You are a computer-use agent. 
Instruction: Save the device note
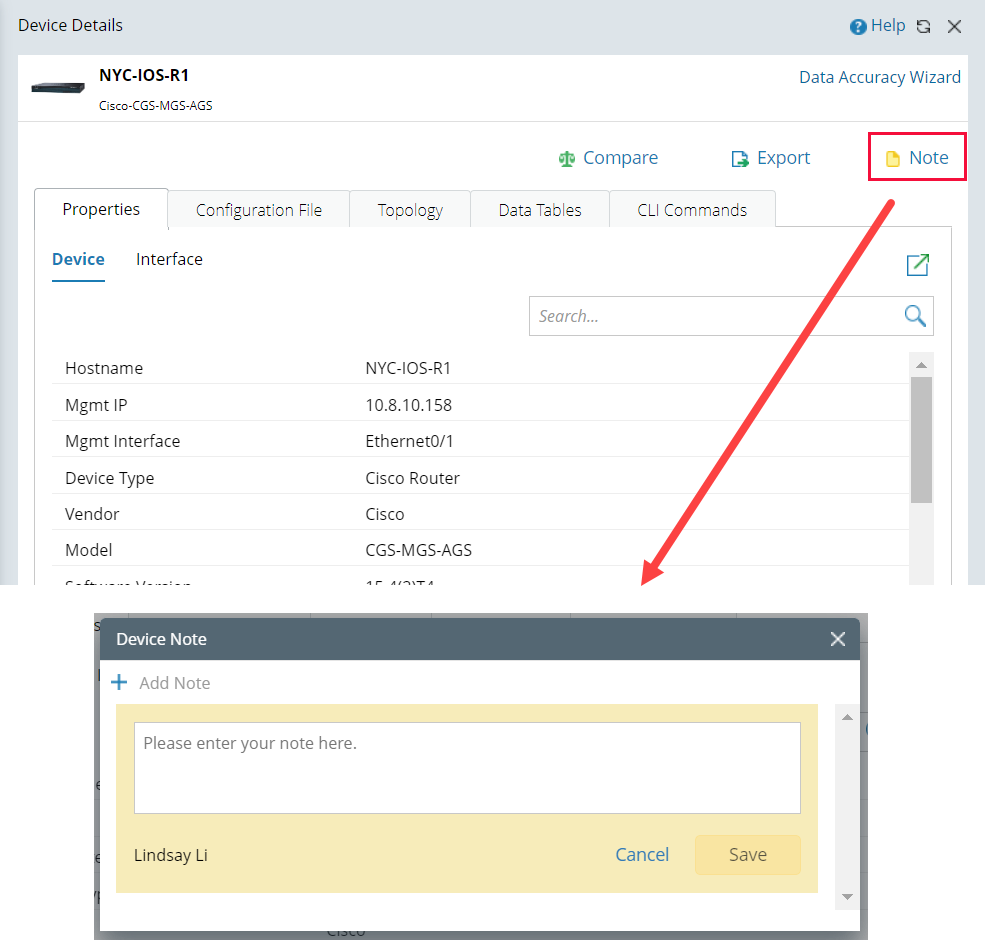point(747,855)
